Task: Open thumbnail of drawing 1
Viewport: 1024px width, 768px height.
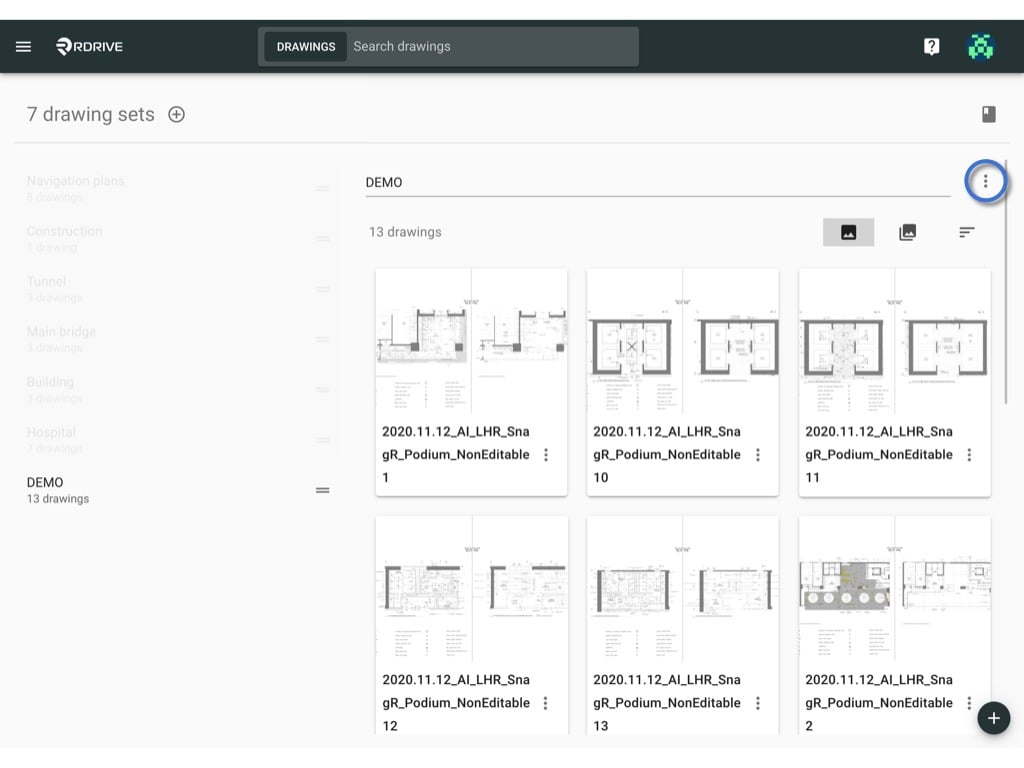Action: point(472,342)
